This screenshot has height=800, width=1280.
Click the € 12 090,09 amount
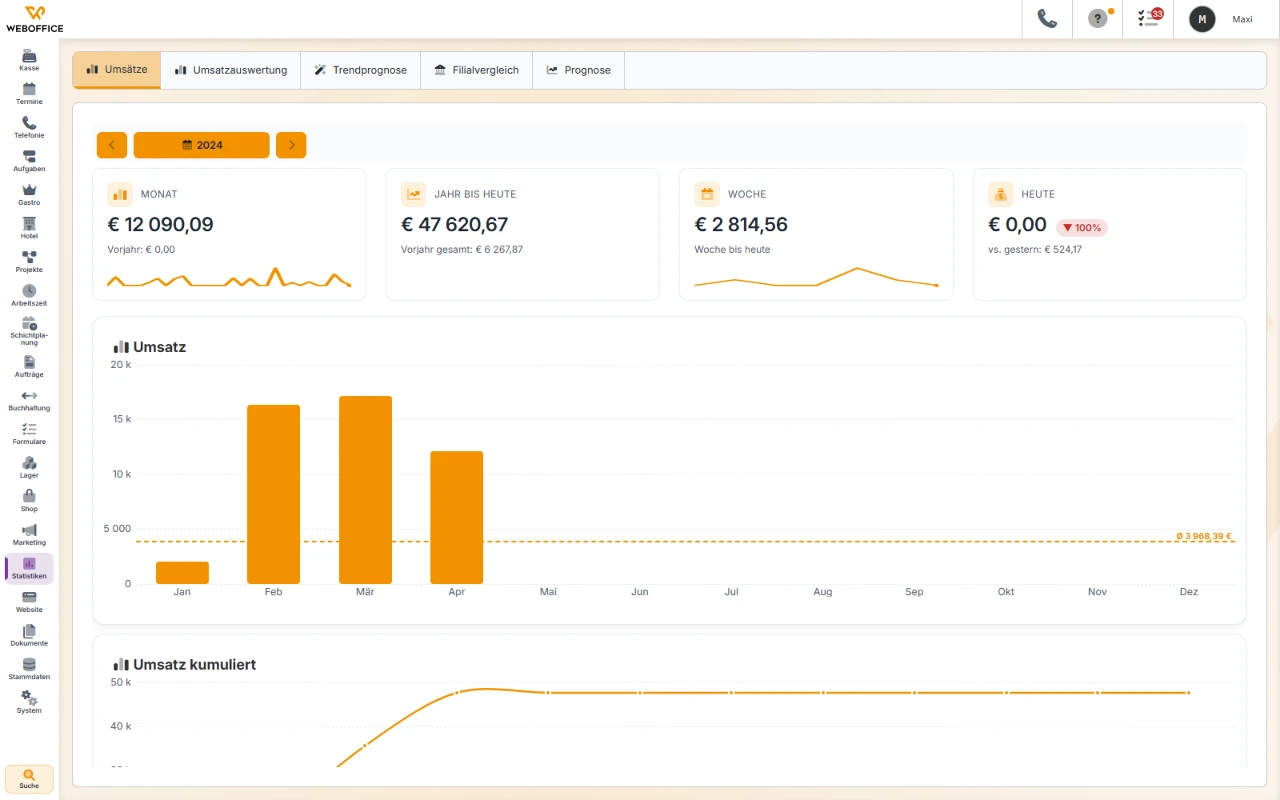point(160,225)
